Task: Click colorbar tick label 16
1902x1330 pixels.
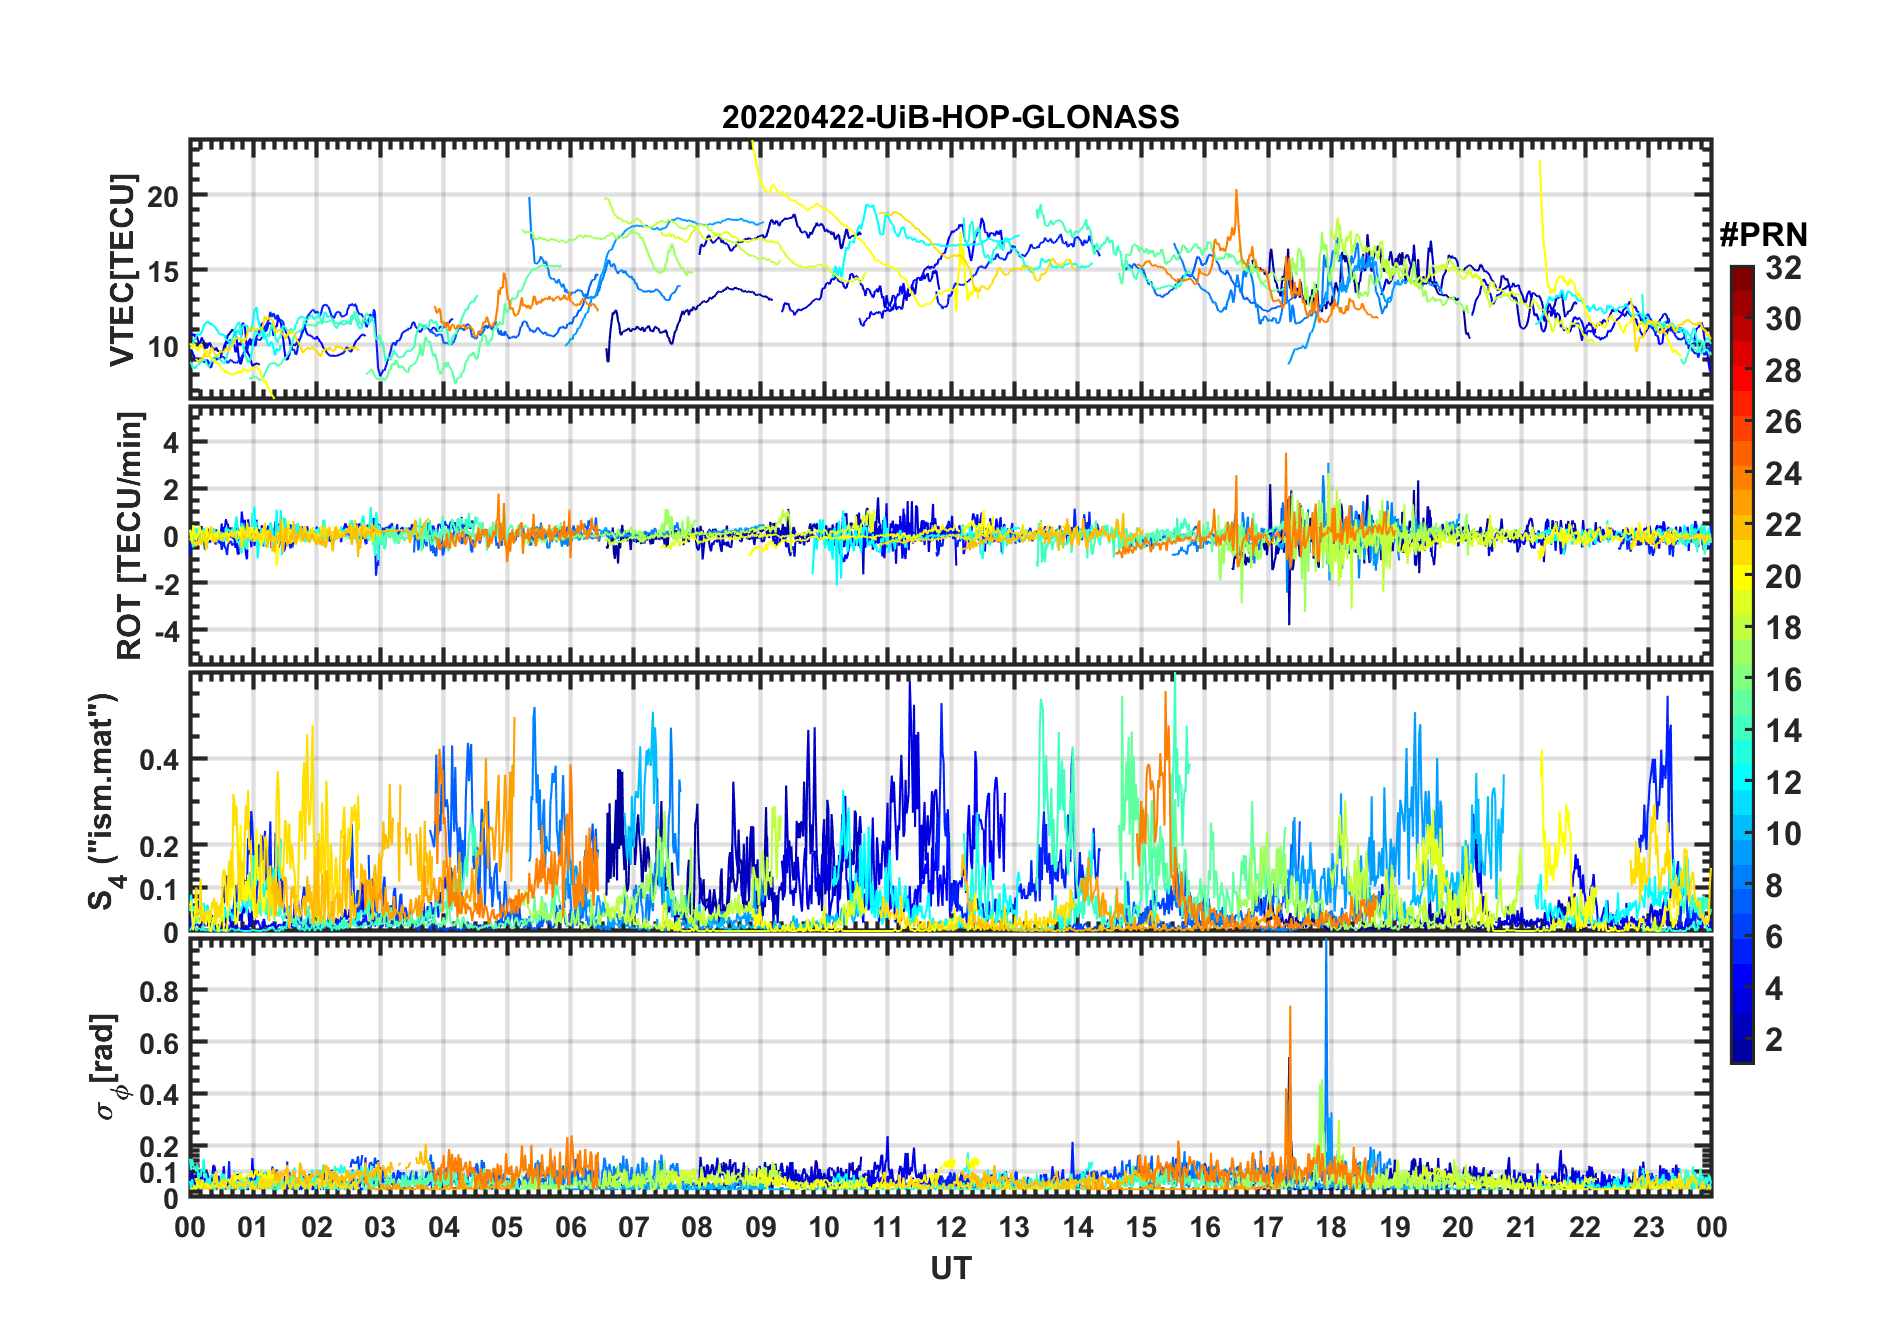Action: (1783, 680)
